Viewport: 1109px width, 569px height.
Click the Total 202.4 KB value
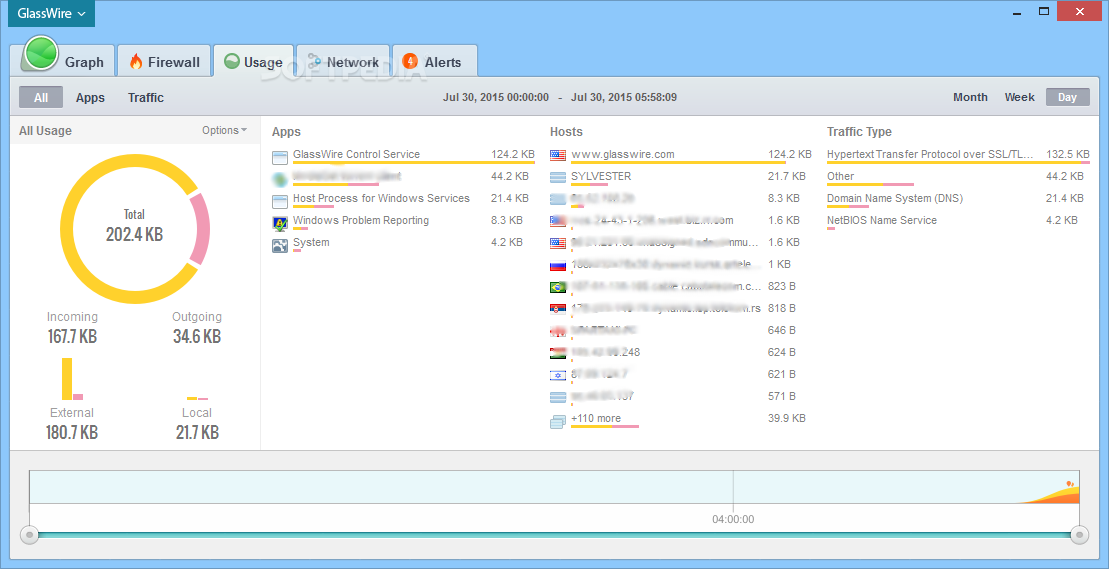coord(134,234)
